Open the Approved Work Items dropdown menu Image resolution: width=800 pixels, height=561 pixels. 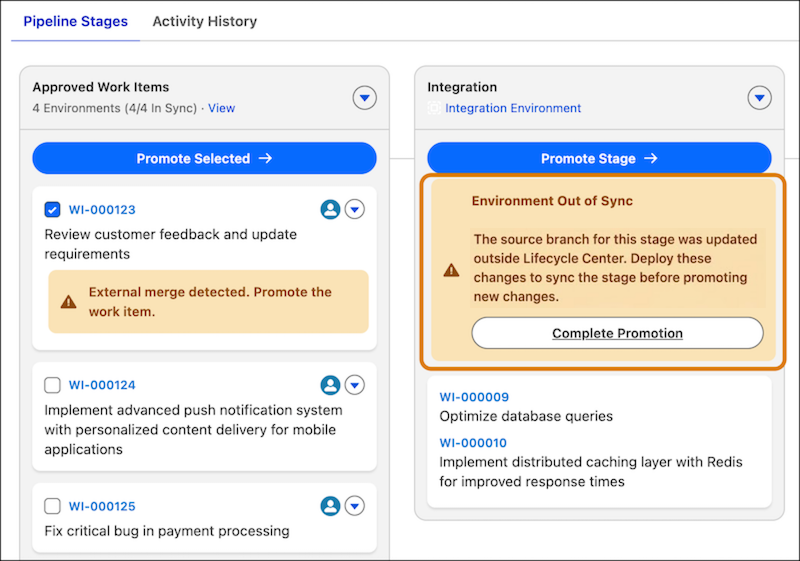[x=364, y=97]
